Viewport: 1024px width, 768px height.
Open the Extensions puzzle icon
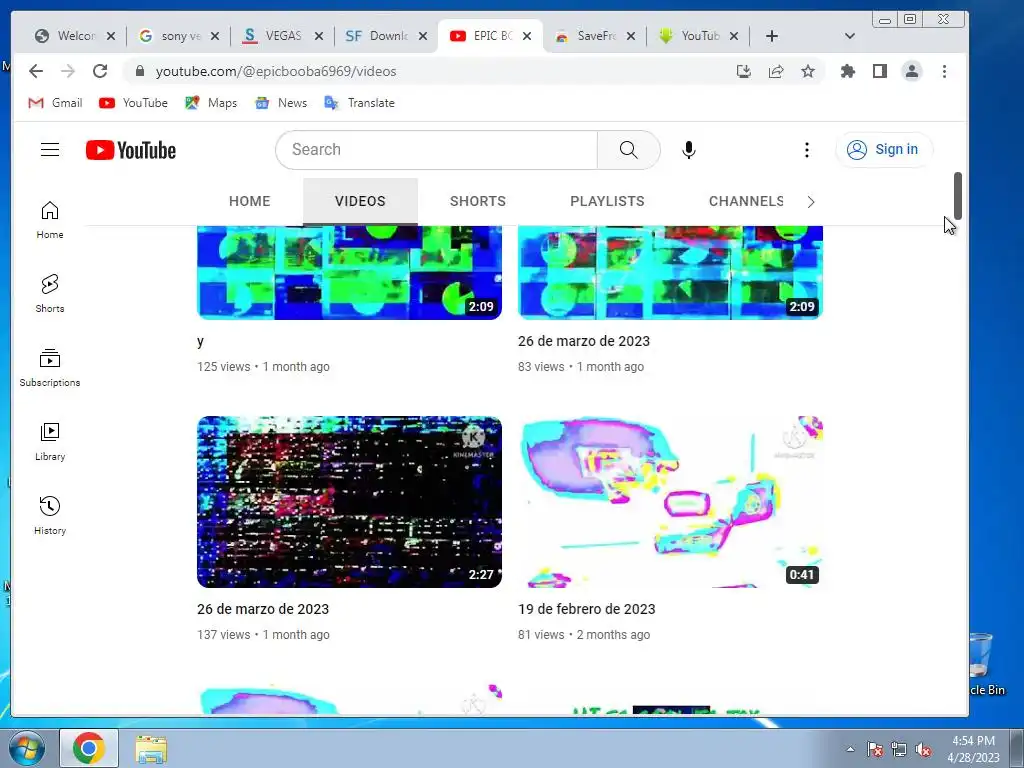[848, 71]
